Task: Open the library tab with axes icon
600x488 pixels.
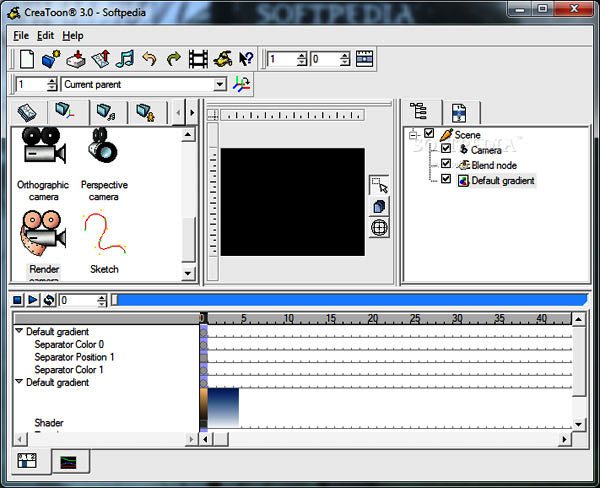Action: 64,112
